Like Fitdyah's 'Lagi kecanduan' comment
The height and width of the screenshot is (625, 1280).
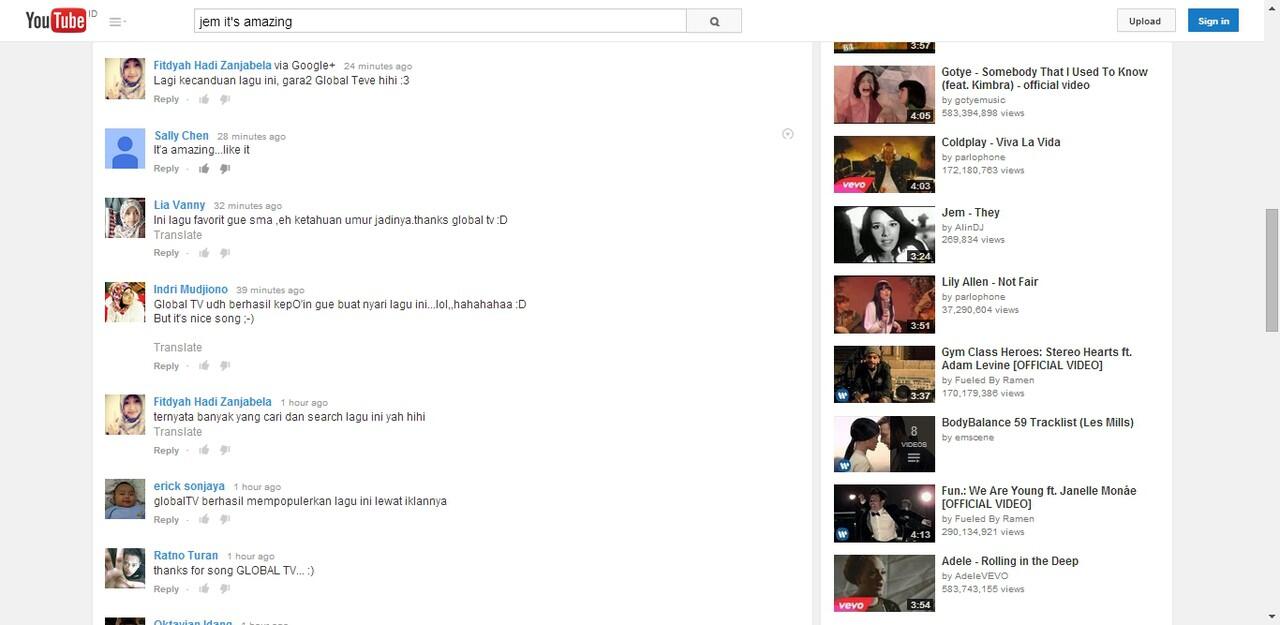point(204,99)
